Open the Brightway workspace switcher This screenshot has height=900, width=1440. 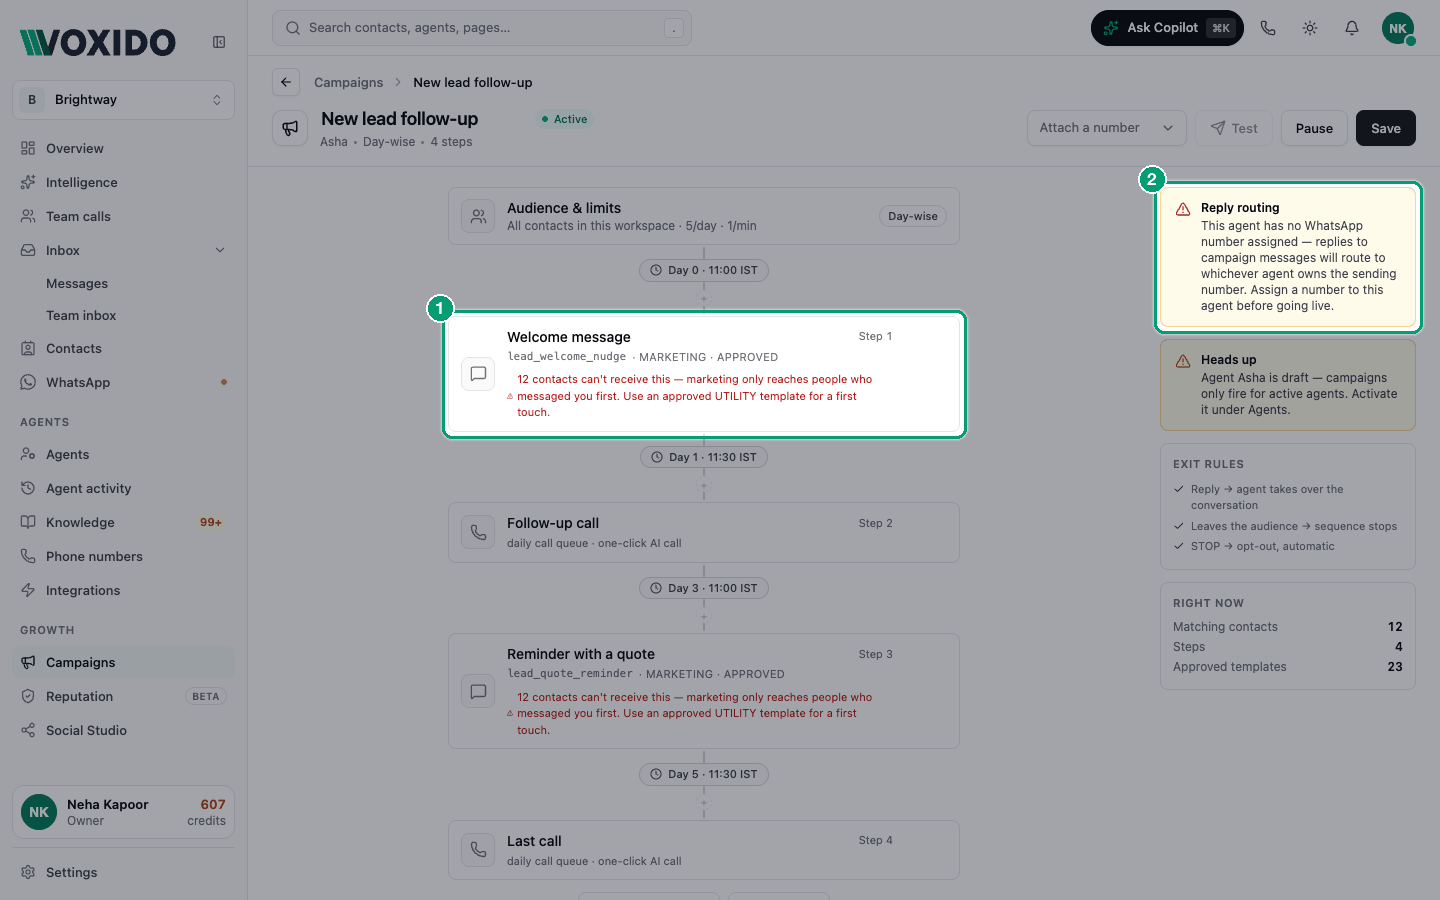tap(123, 100)
